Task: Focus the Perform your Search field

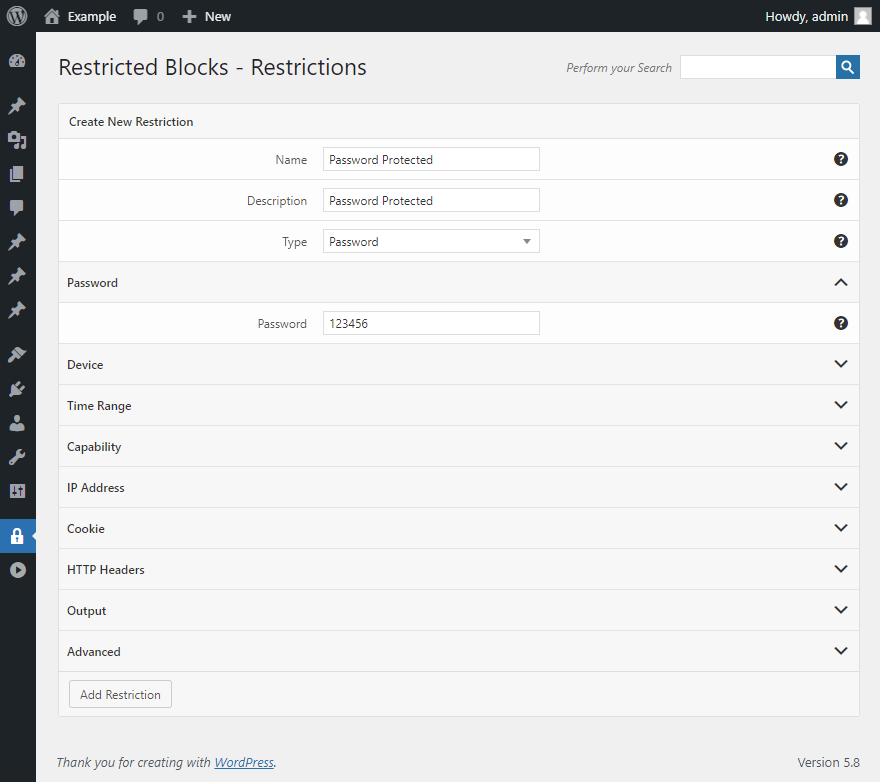Action: [x=758, y=67]
